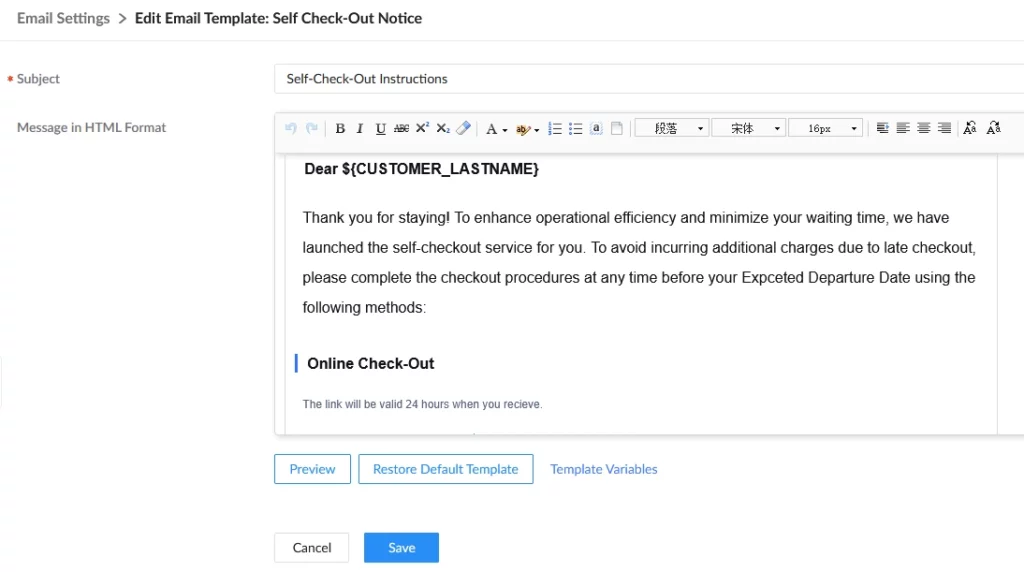1024x572 pixels.
Task: Save the email template
Action: coord(402,547)
